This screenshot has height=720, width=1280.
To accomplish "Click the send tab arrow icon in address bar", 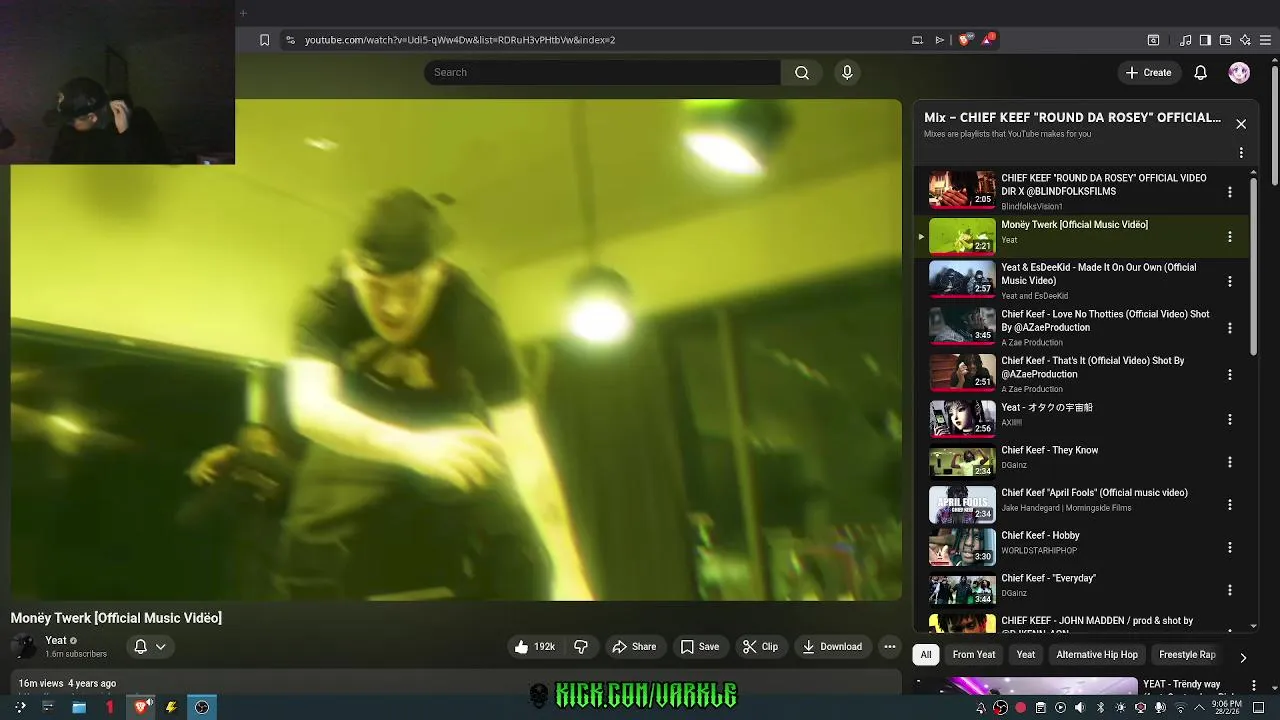I will pos(939,40).
